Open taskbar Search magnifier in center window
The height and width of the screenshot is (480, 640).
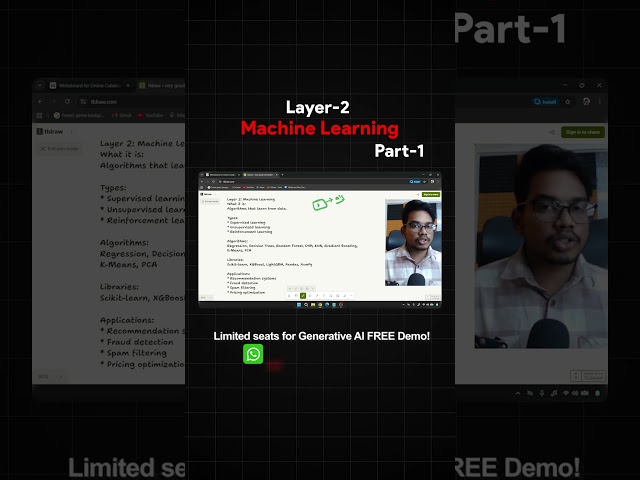pos(306,304)
